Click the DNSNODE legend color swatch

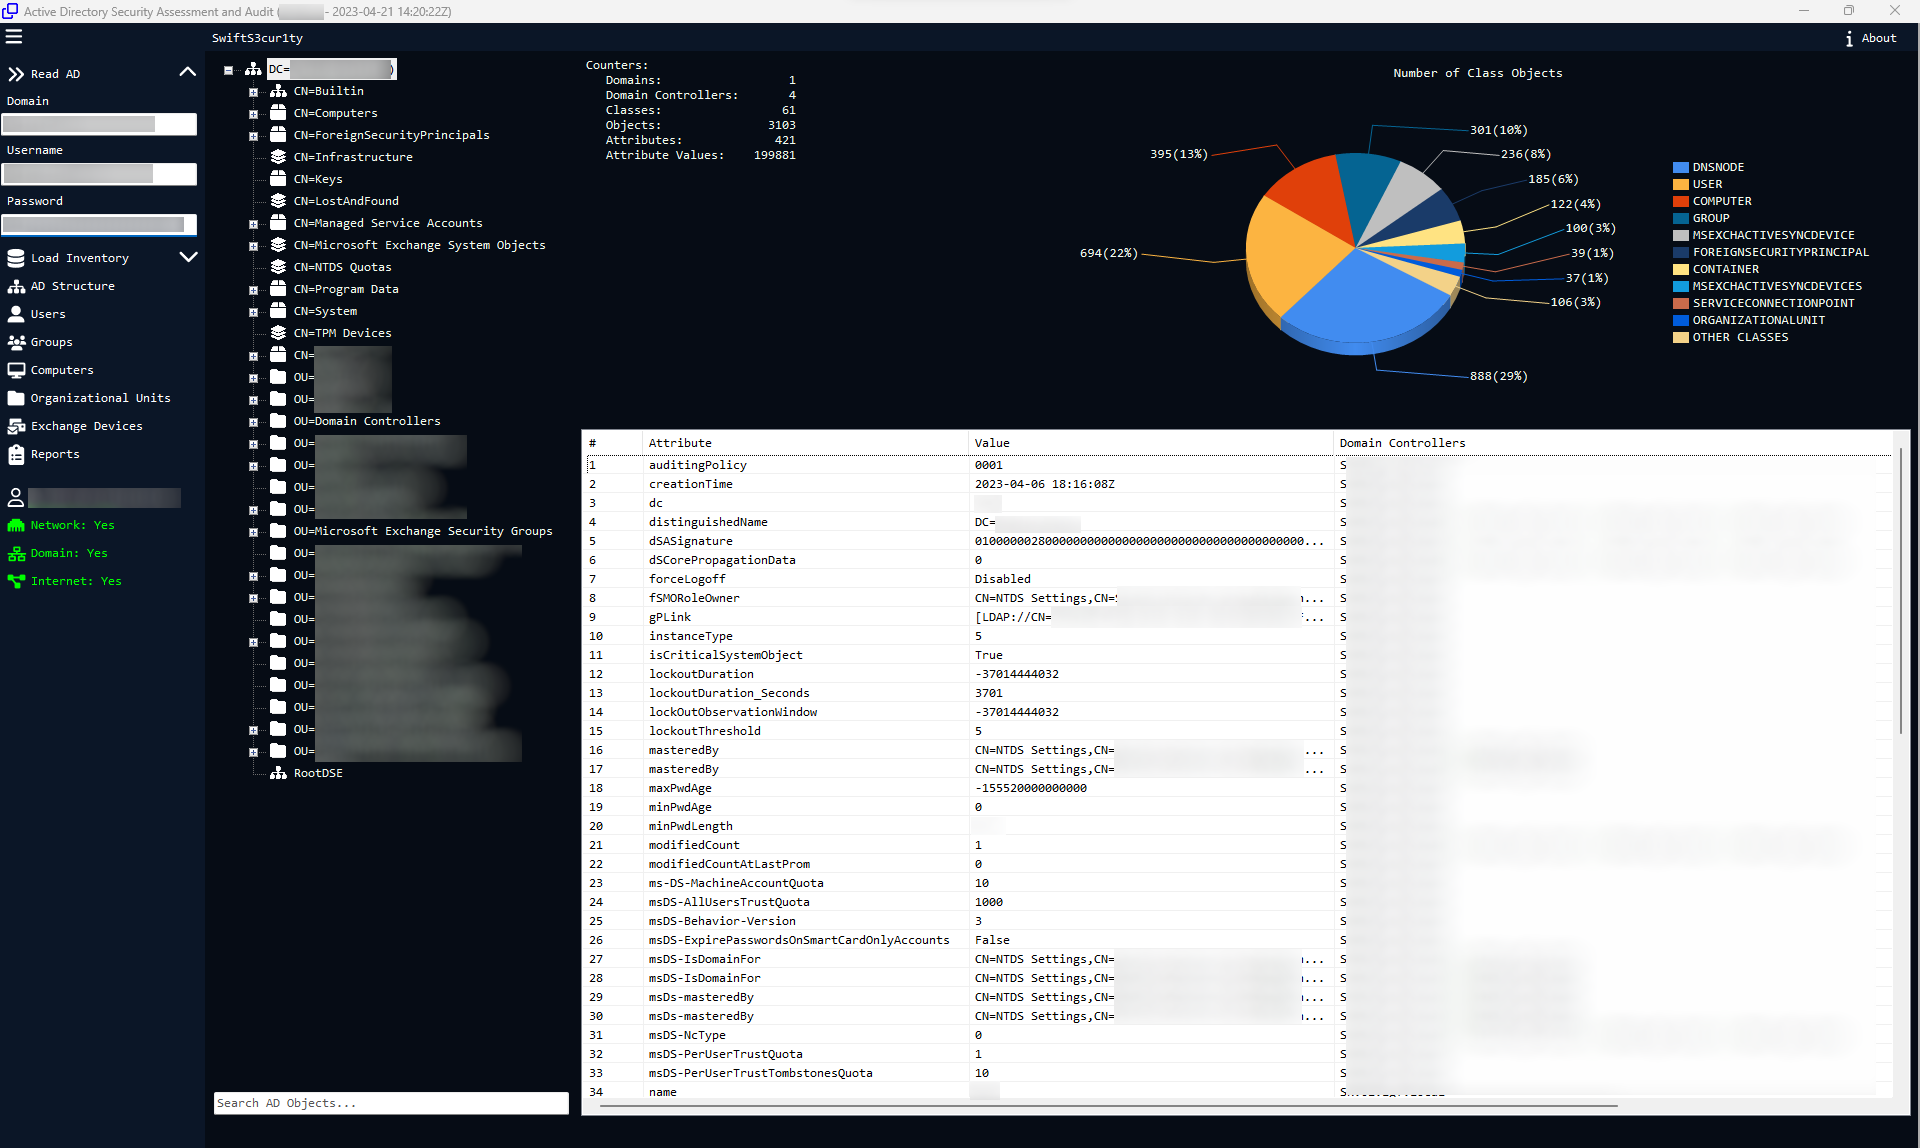point(1681,167)
